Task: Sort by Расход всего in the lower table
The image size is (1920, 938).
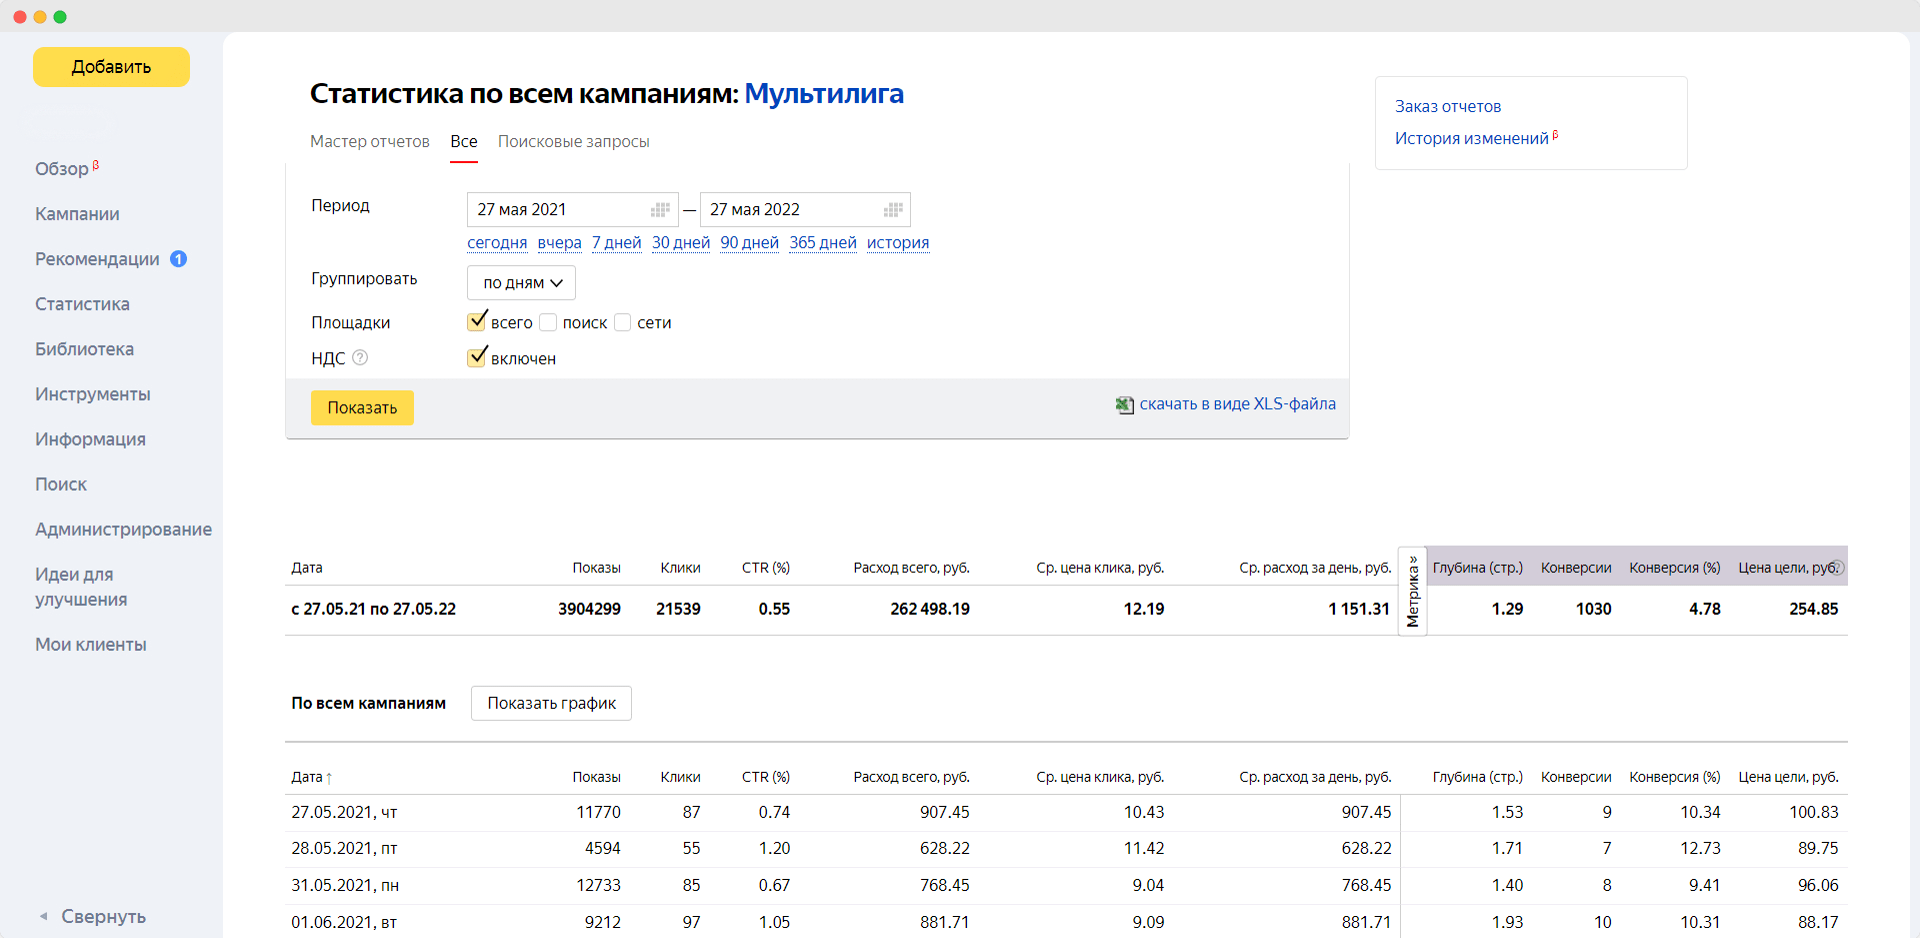Action: click(911, 777)
